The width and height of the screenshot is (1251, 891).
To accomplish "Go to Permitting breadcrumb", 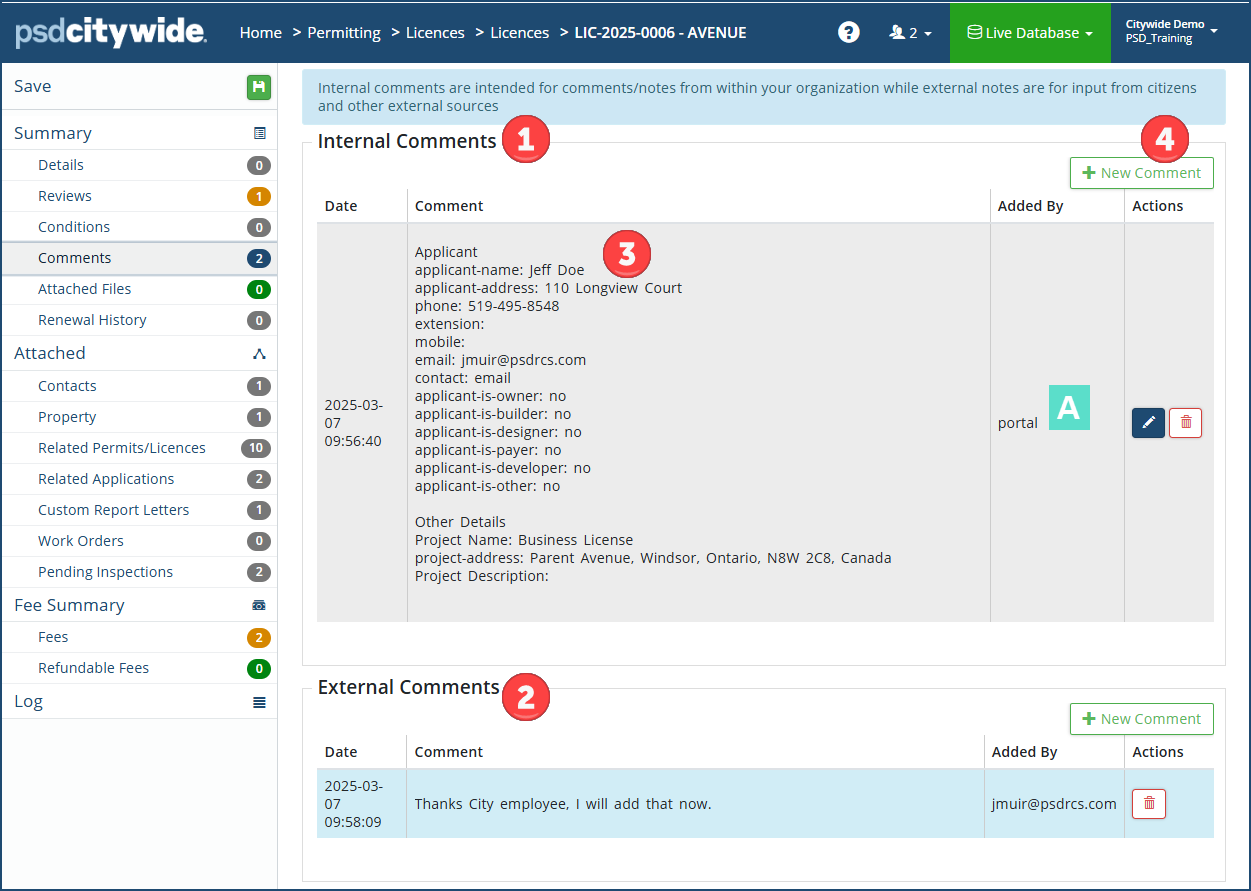I will coord(344,33).
